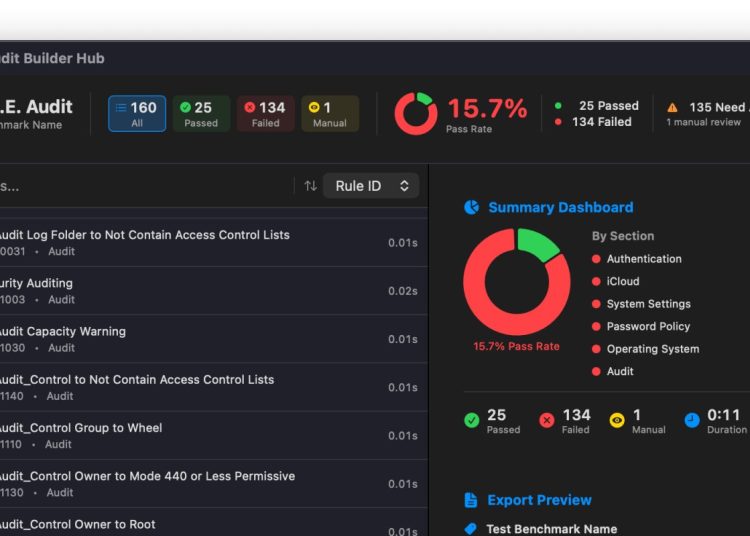Toggle the 134 Failed filter
The height and width of the screenshot is (536, 750).
coord(265,114)
